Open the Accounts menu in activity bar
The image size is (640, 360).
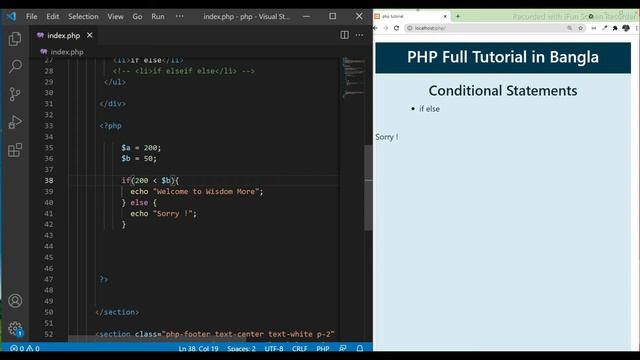[x=15, y=301]
